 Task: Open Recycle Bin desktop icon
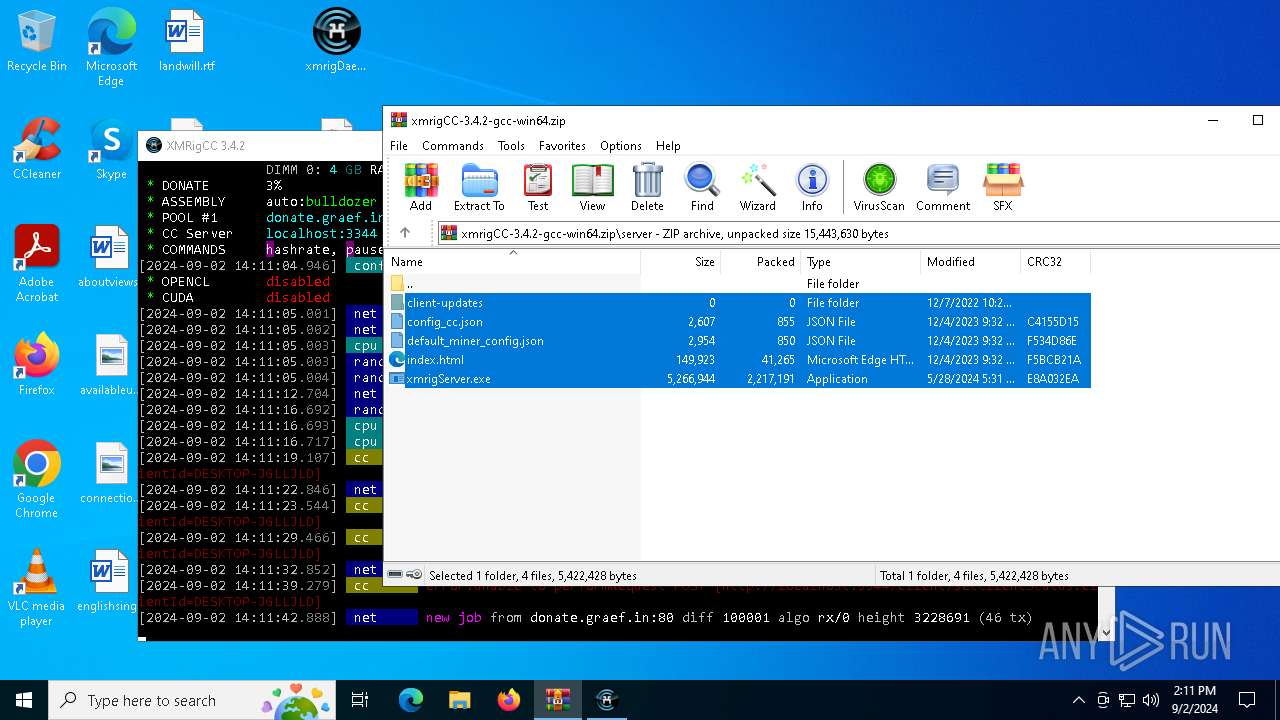(x=37, y=42)
